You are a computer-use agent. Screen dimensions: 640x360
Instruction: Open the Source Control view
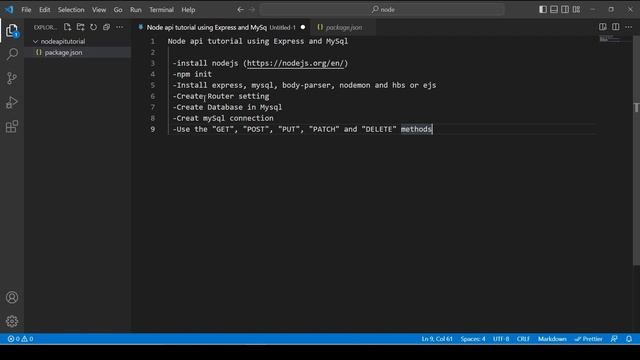point(12,78)
